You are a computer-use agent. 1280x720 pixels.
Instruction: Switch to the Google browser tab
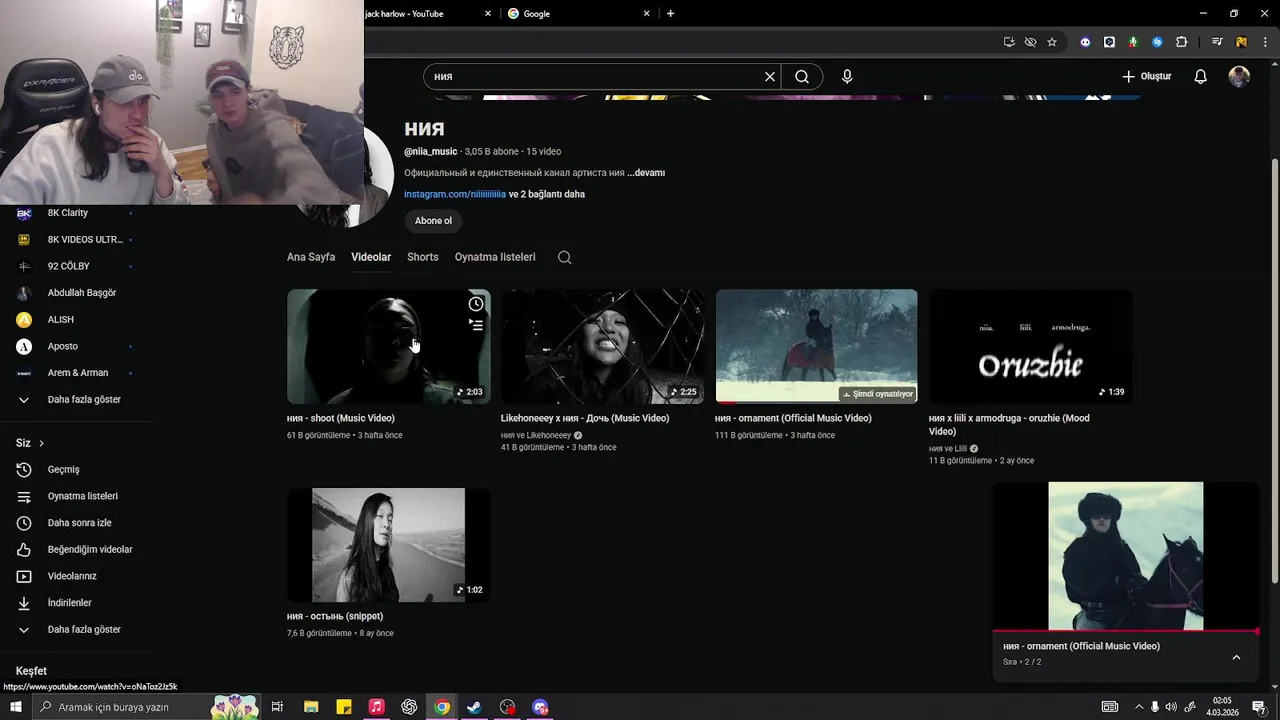[577, 14]
